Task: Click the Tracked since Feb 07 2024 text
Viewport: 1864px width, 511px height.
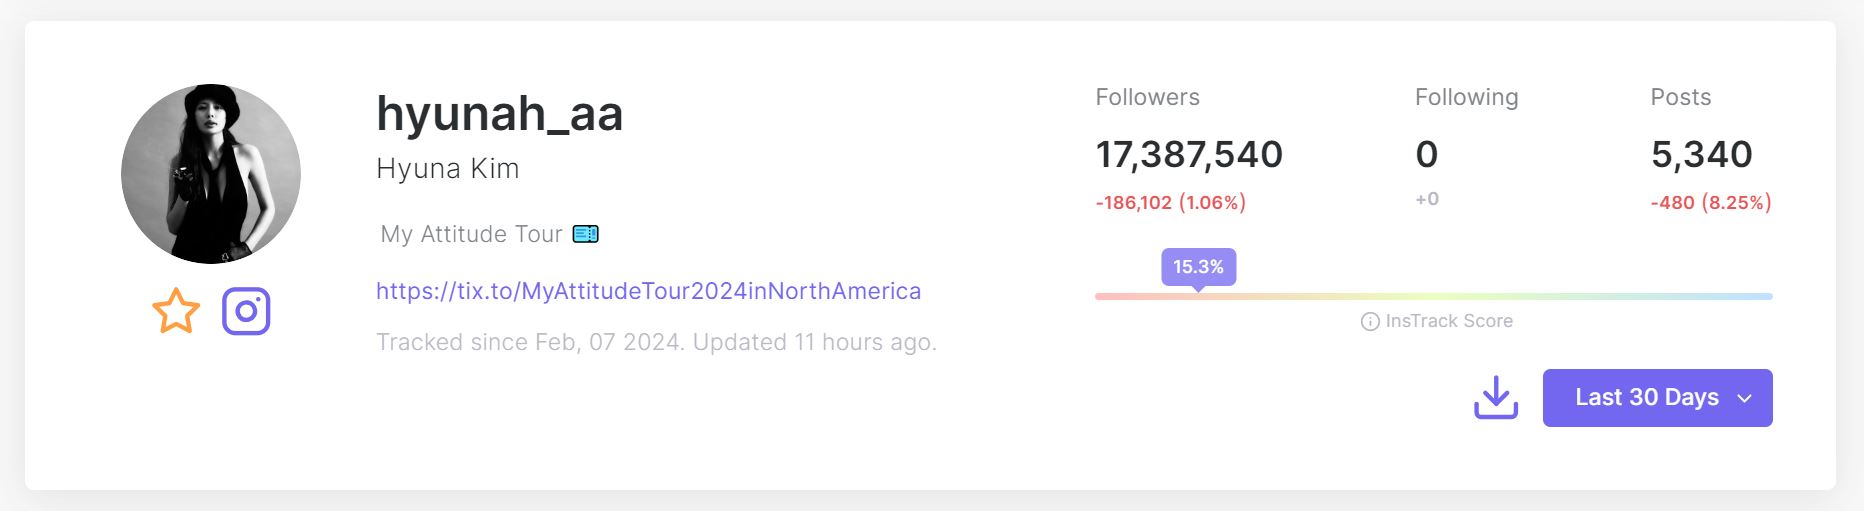Action: click(656, 342)
